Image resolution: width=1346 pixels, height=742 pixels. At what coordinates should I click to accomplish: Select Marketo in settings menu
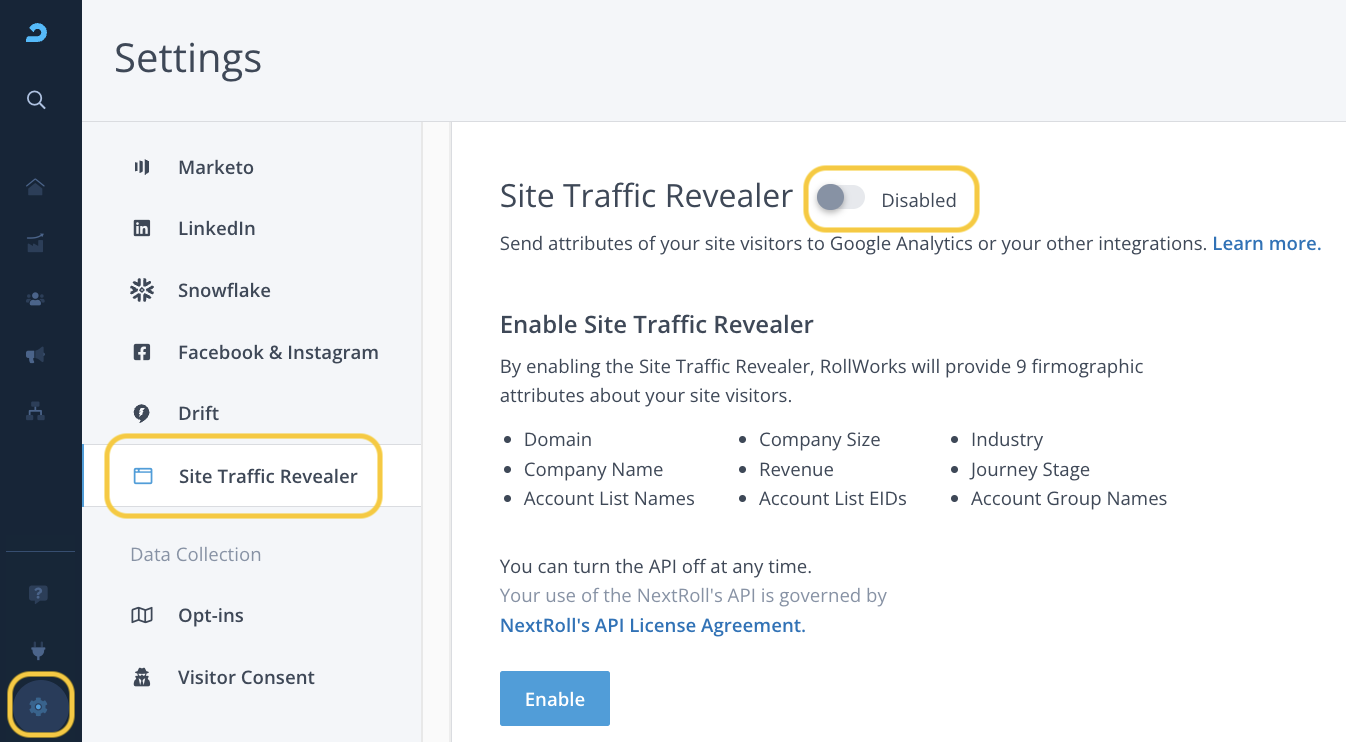click(215, 167)
